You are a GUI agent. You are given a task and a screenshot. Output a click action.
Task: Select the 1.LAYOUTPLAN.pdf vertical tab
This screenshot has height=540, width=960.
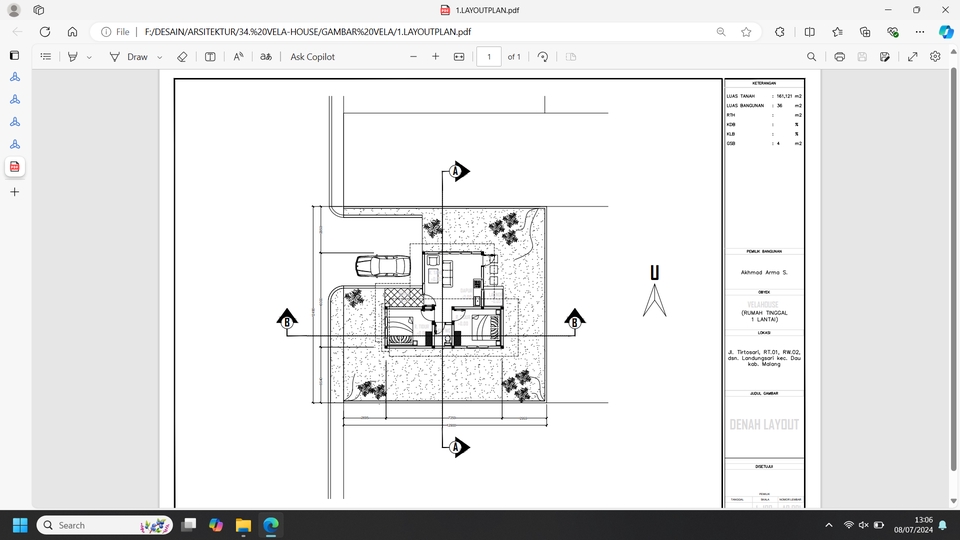[15, 167]
